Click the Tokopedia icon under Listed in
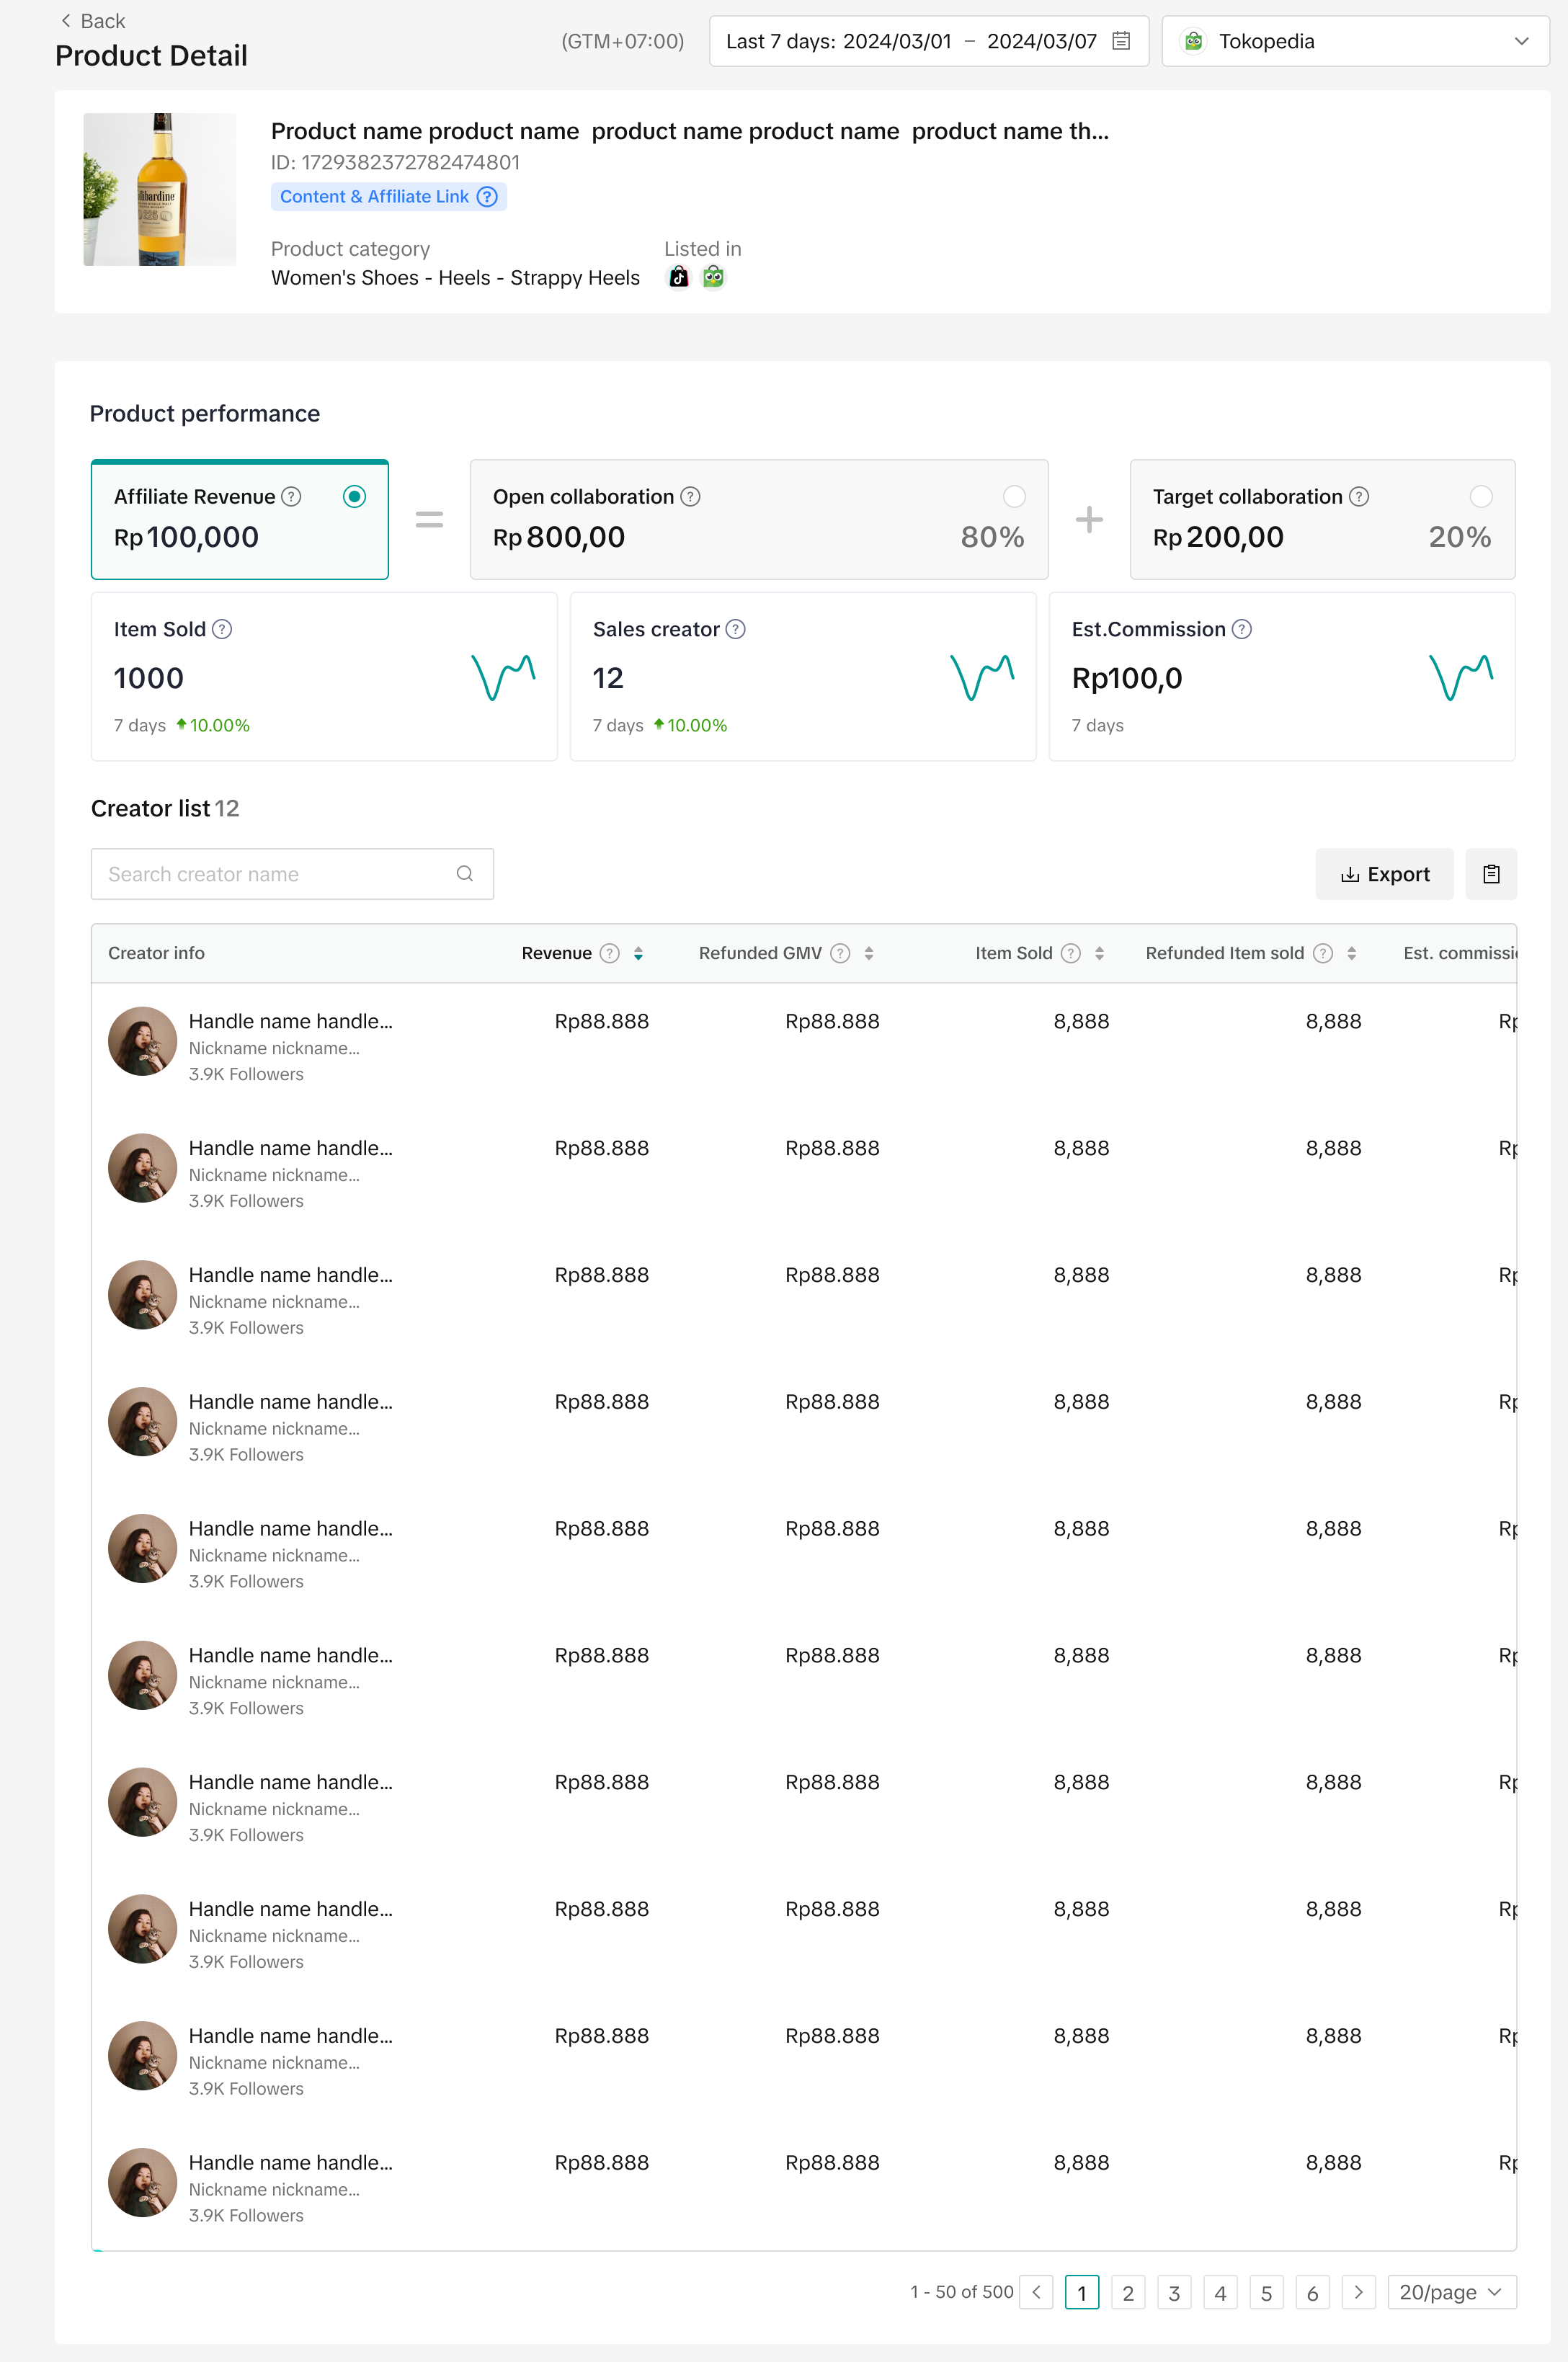Image resolution: width=1568 pixels, height=2362 pixels. click(x=713, y=278)
